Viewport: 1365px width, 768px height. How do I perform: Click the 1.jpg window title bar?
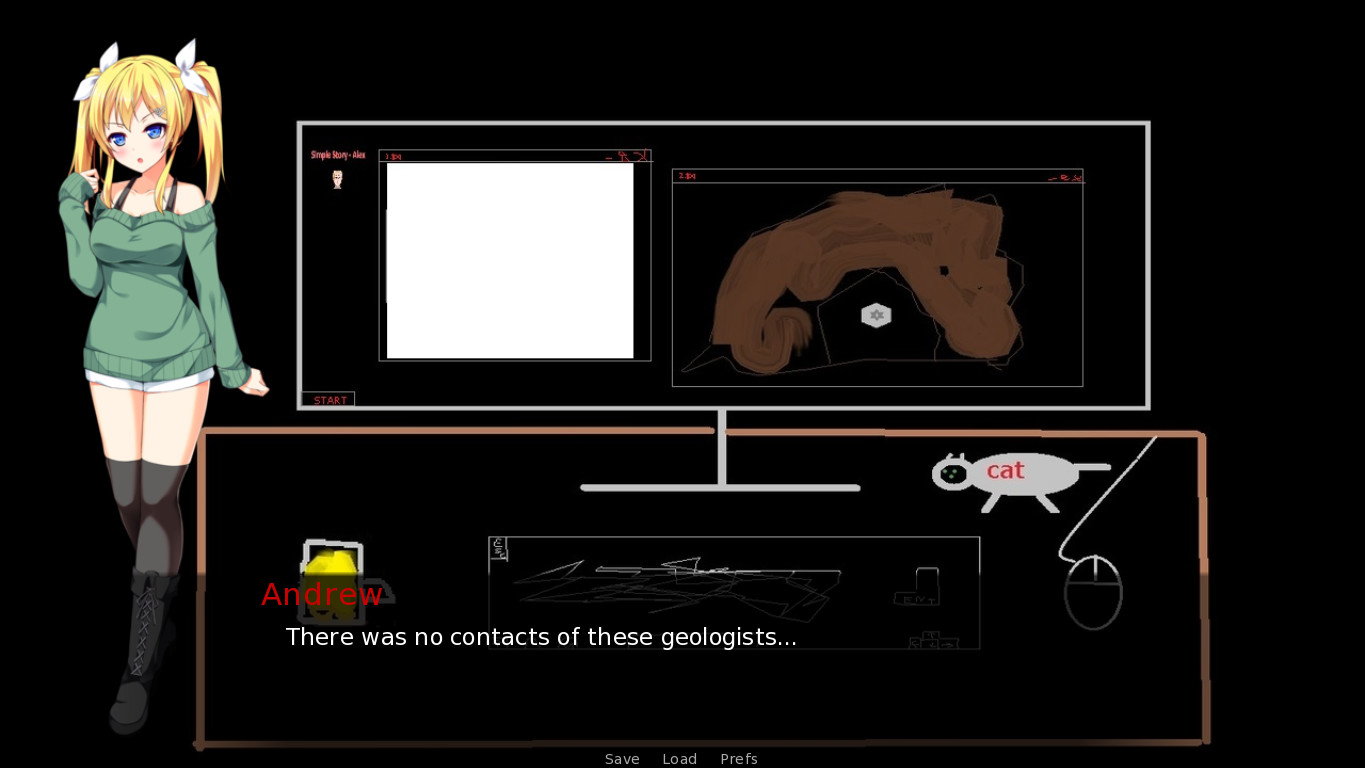[x=500, y=156]
